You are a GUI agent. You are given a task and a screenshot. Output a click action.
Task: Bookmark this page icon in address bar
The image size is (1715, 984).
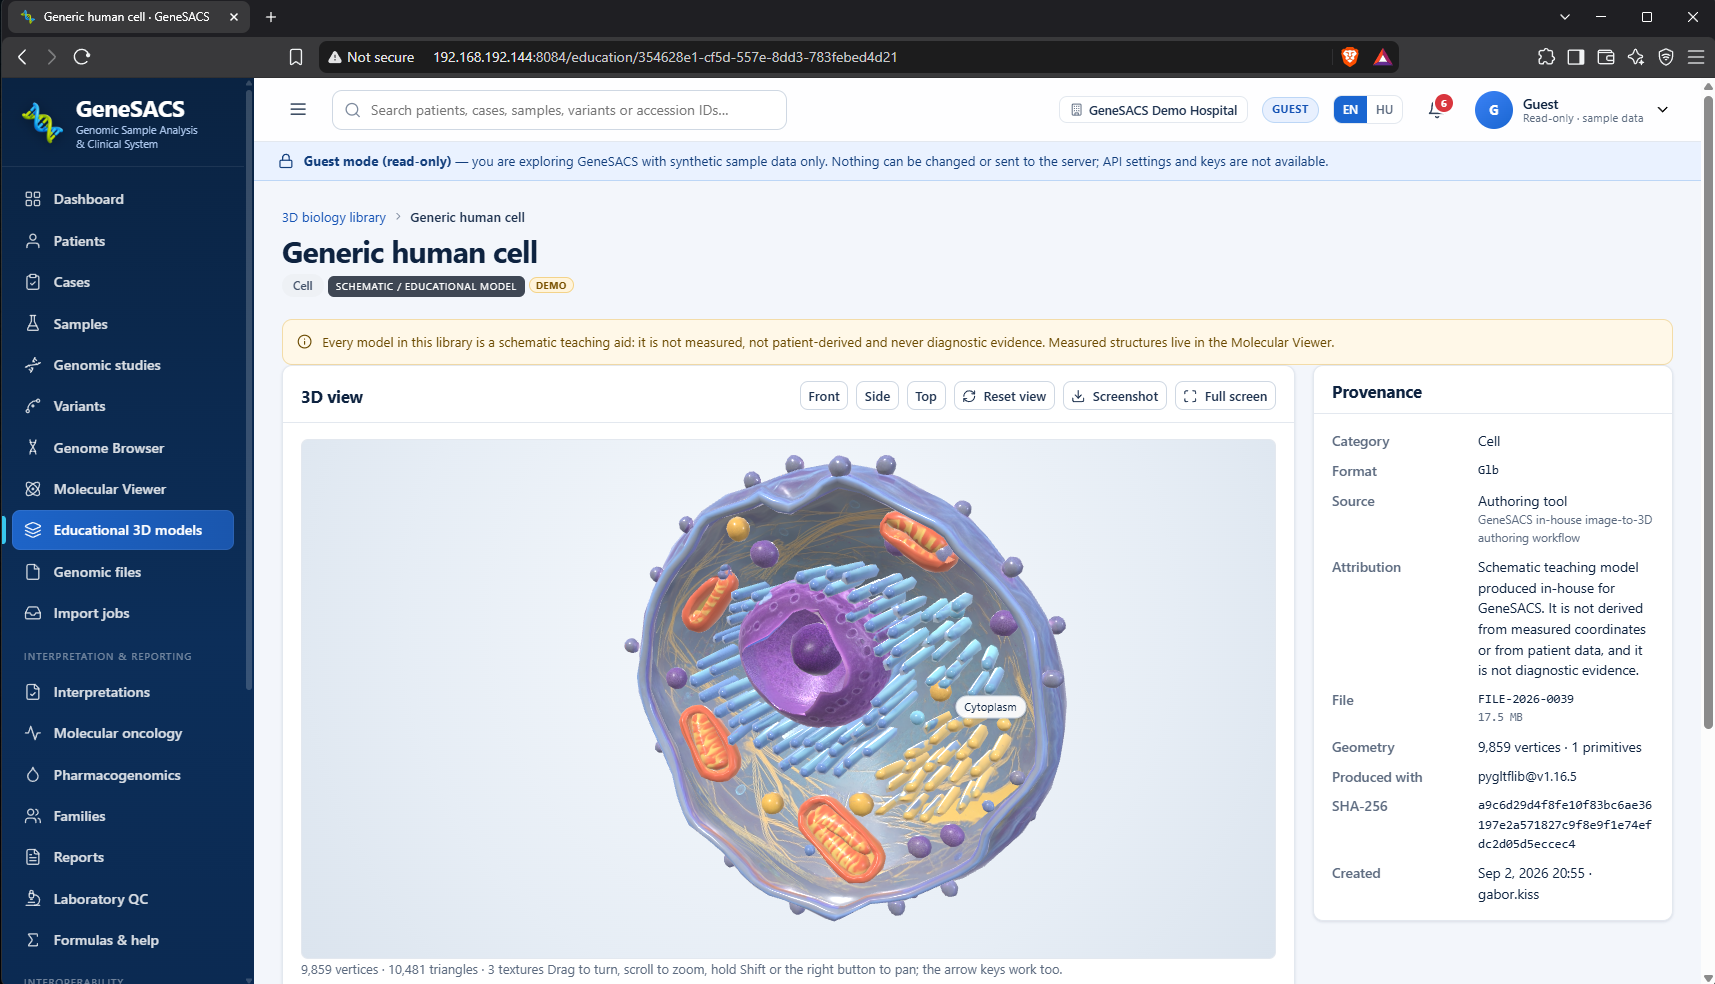click(296, 57)
